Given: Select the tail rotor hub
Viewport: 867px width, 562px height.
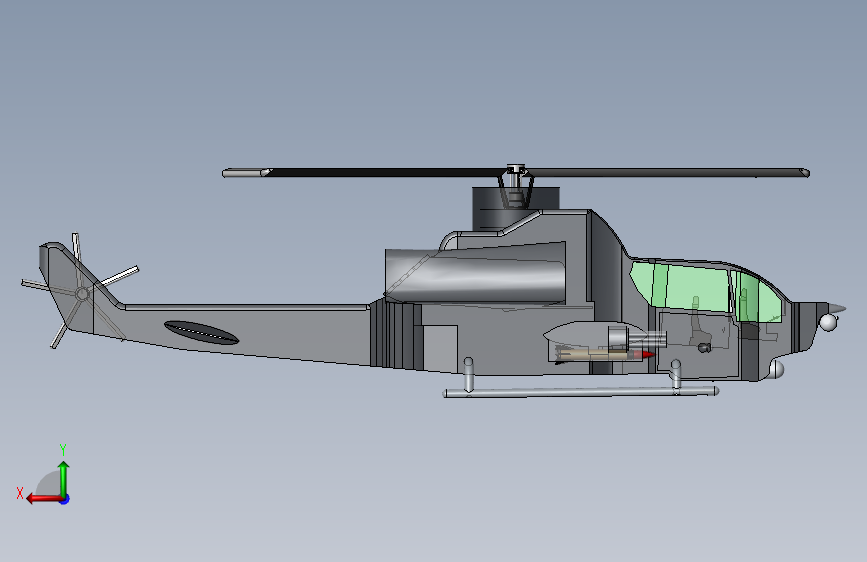Looking at the screenshot, I should 82,294.
